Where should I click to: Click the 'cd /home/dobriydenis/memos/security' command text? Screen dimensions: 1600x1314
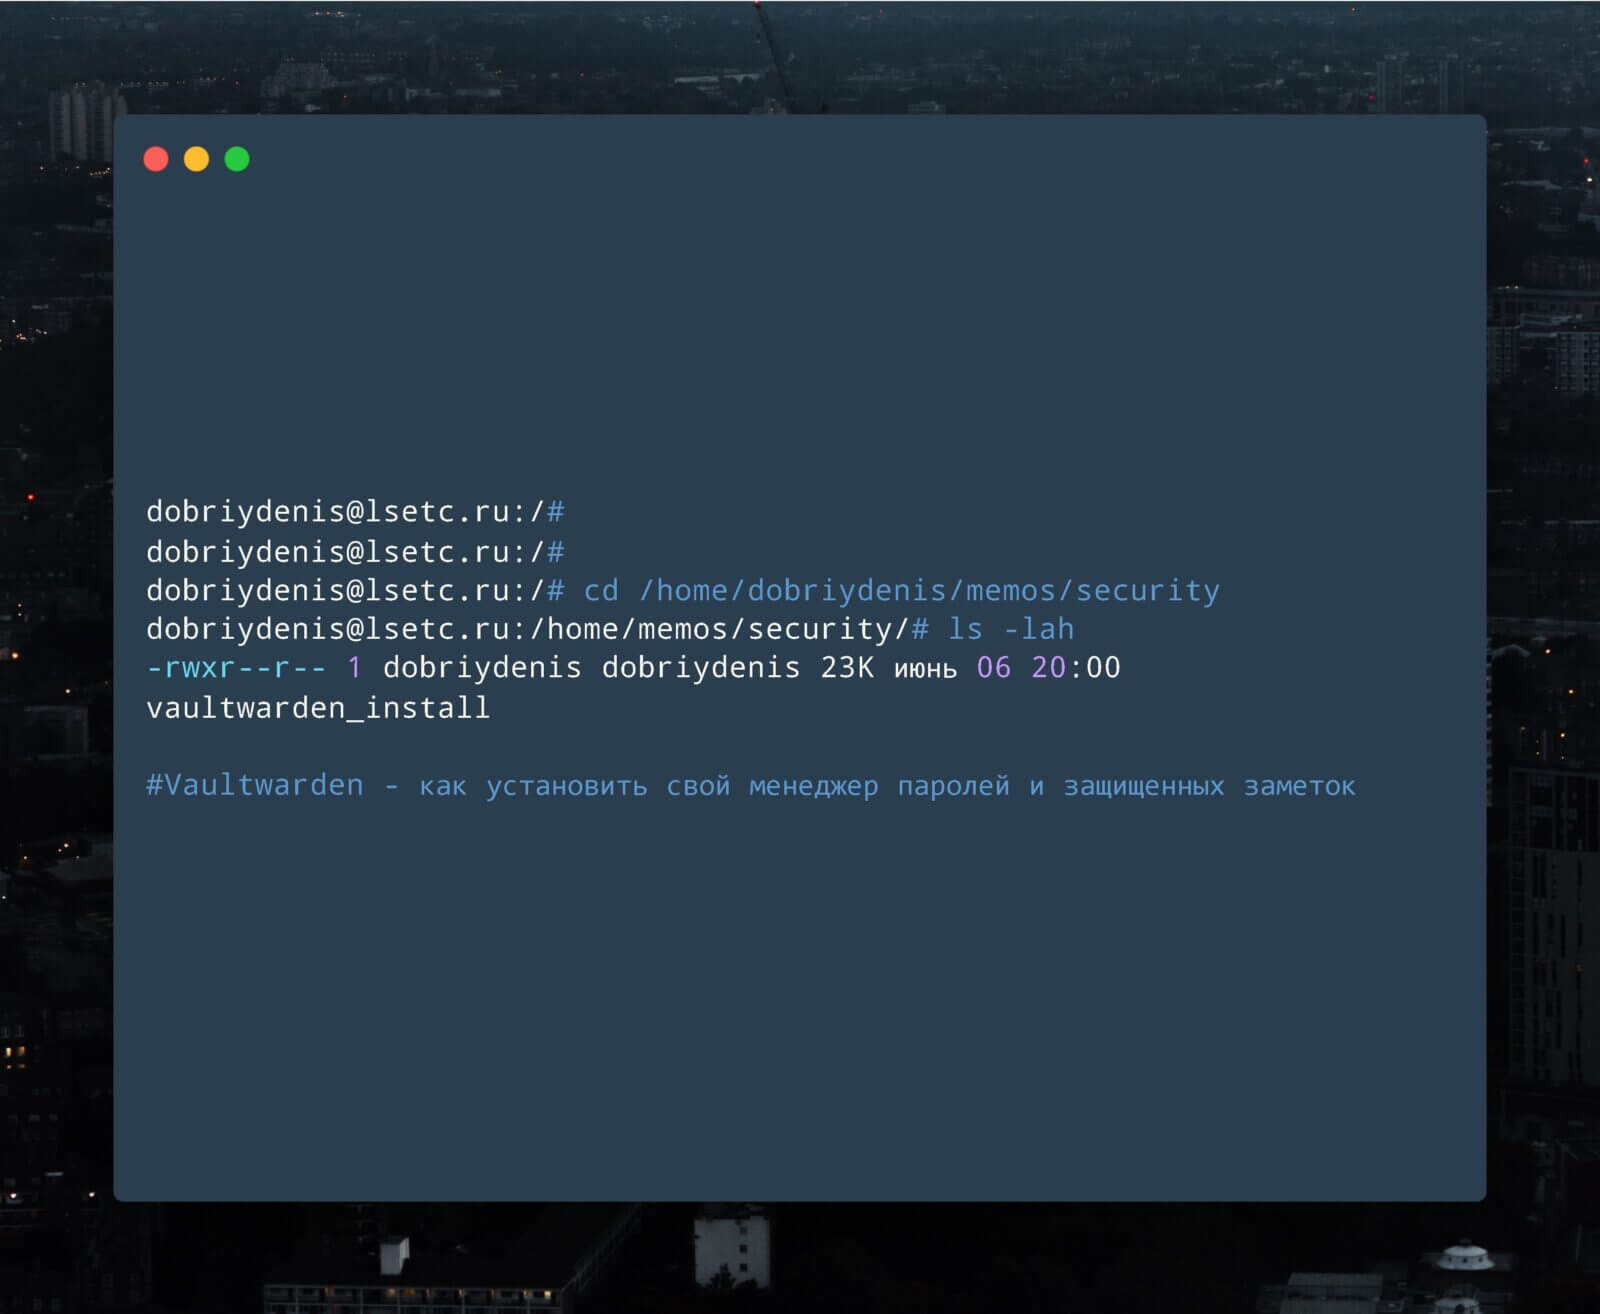click(x=901, y=591)
